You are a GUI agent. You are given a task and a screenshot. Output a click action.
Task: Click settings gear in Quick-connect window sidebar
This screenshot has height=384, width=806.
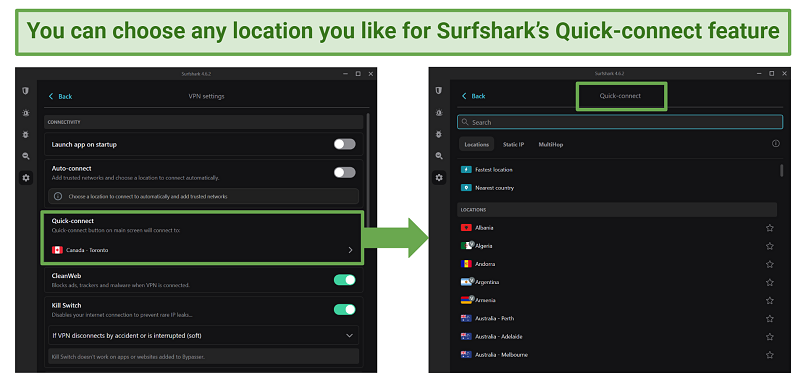(x=438, y=177)
